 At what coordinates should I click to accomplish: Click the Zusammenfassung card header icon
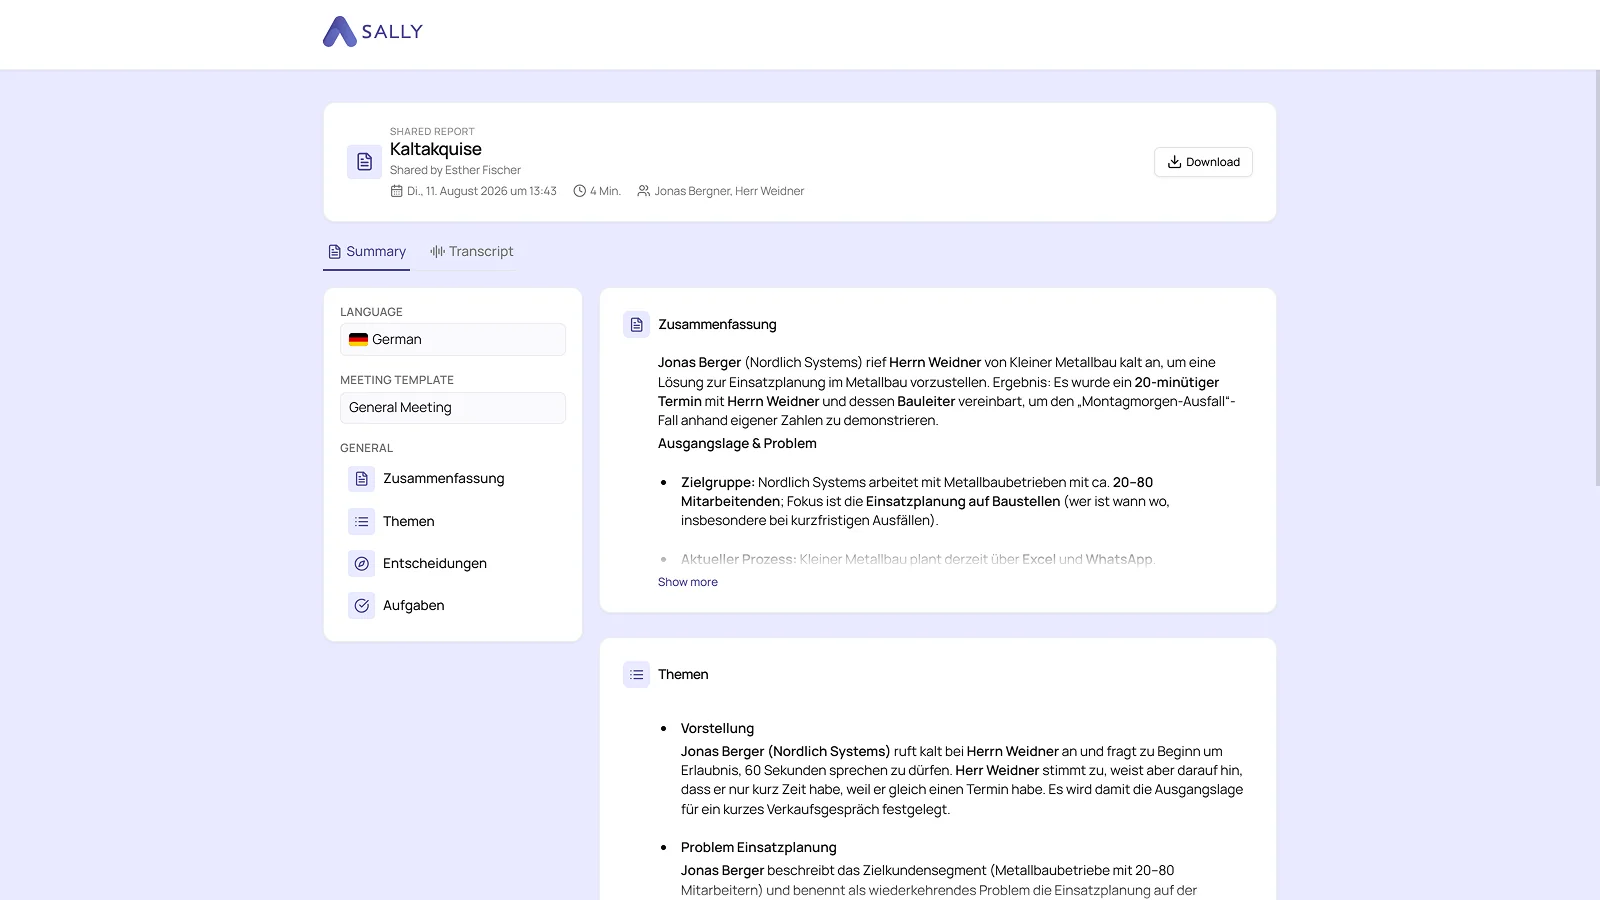tap(636, 324)
